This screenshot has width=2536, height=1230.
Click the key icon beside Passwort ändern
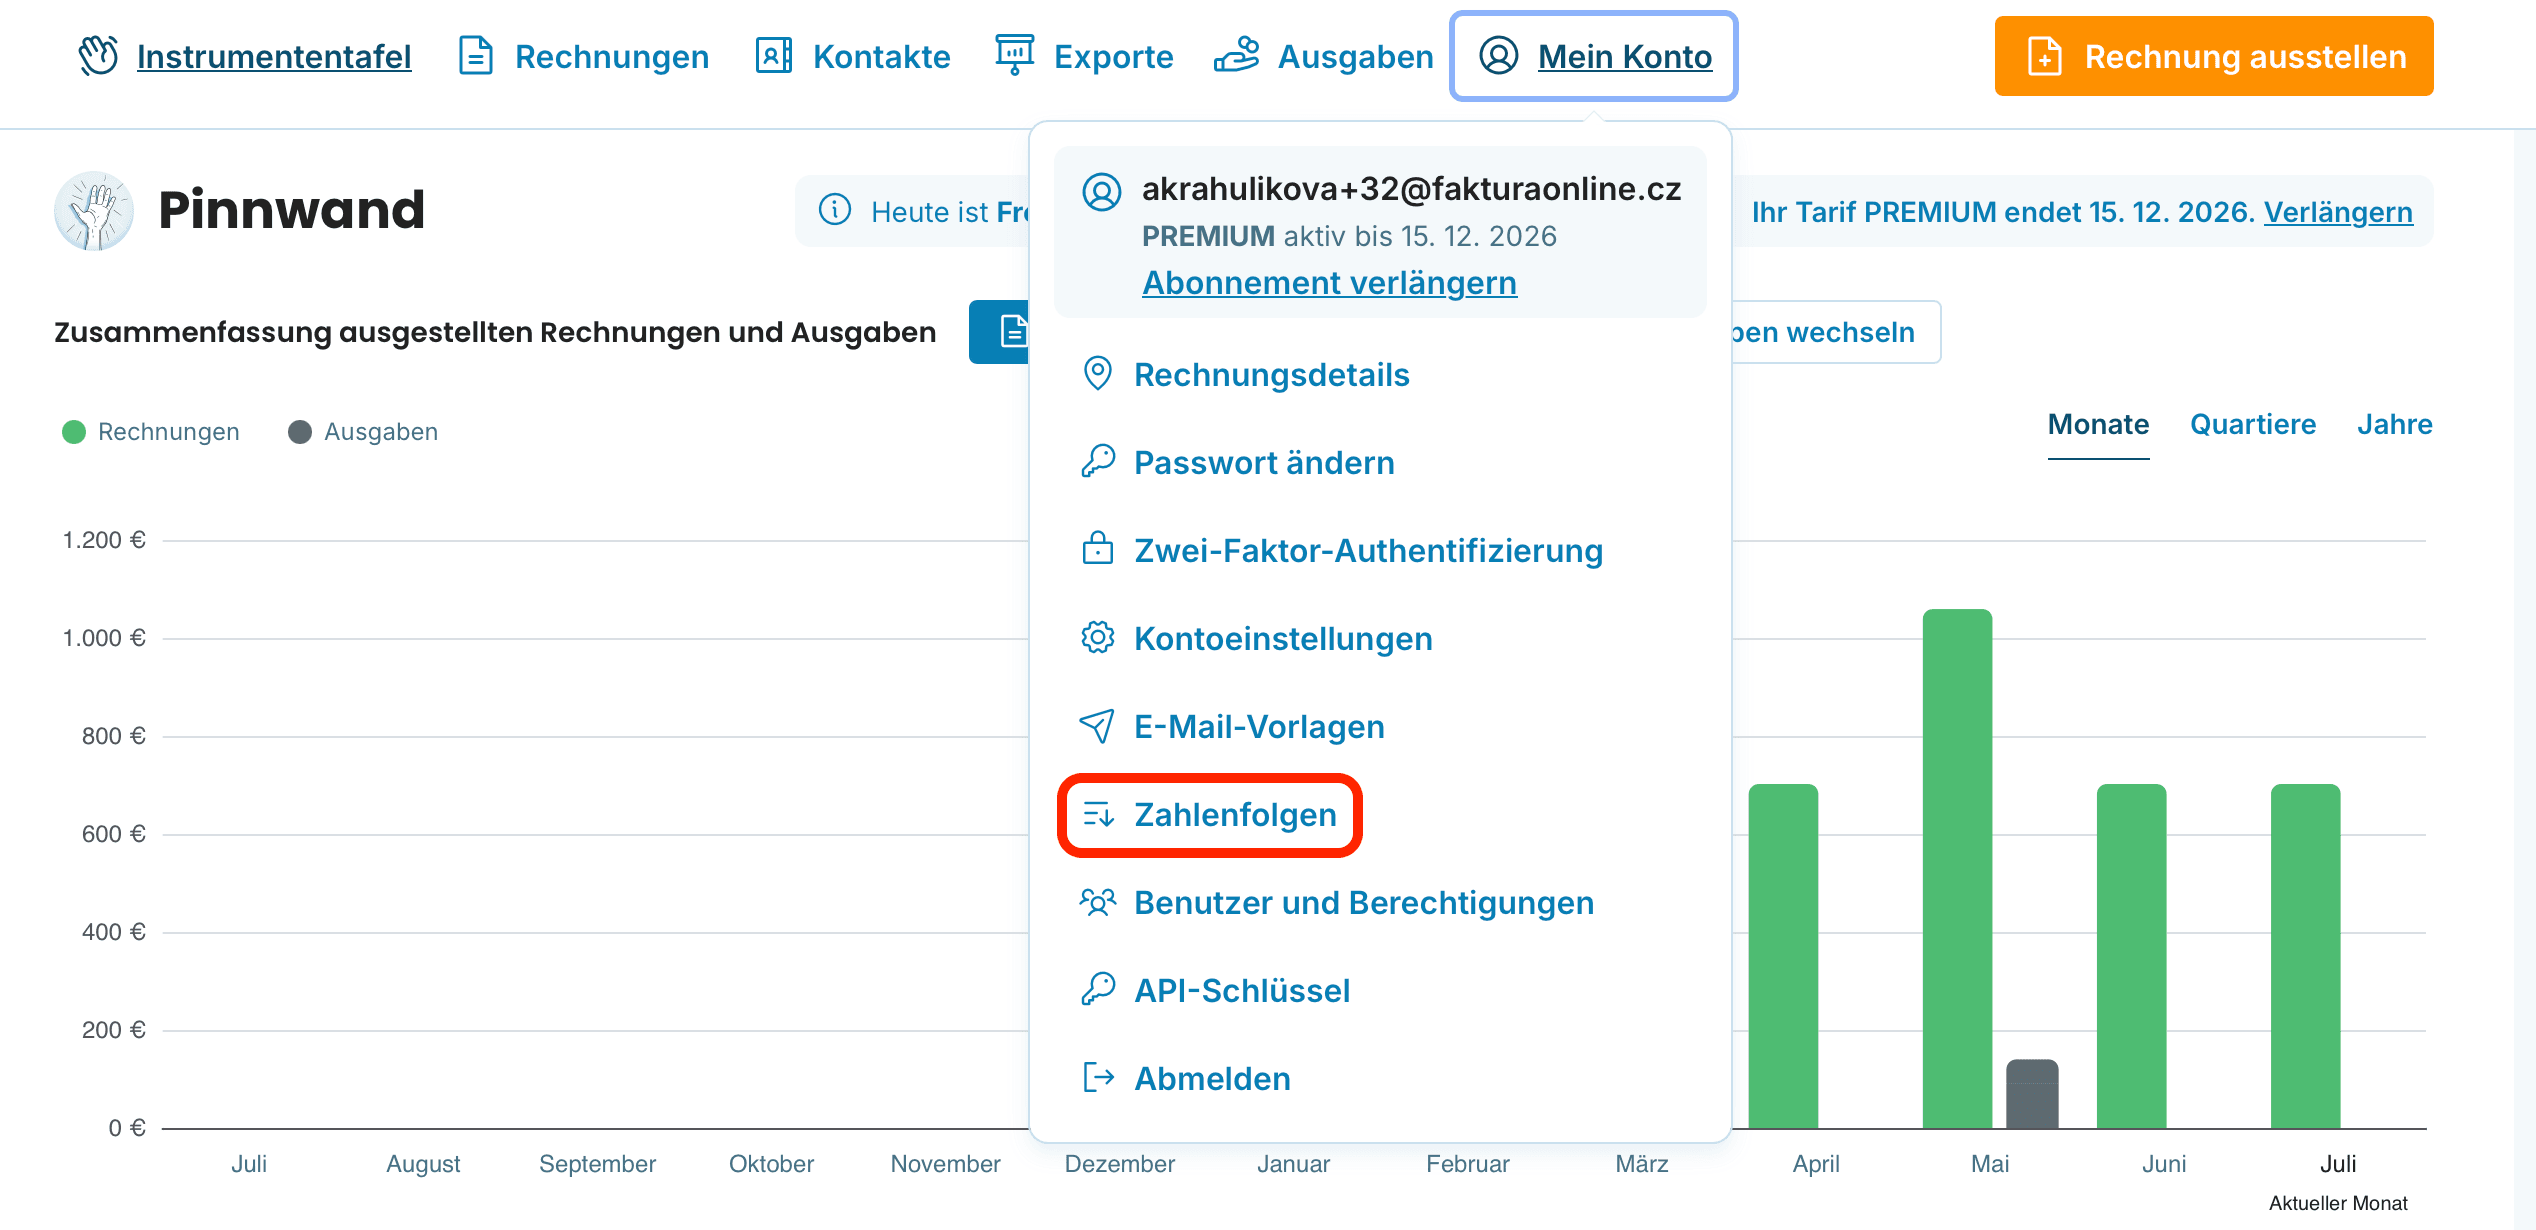point(1098,462)
